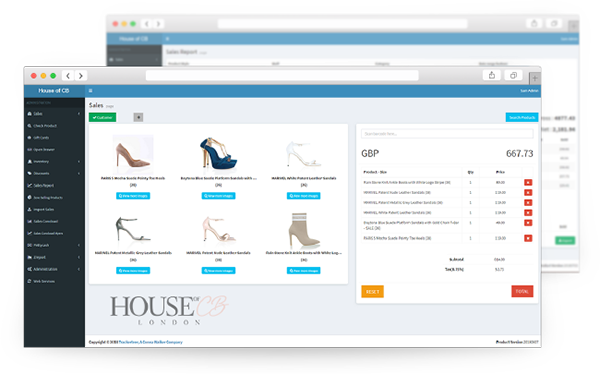
Task: View more images for PARIS S Mocha Suede heels
Action: [x=133, y=196]
